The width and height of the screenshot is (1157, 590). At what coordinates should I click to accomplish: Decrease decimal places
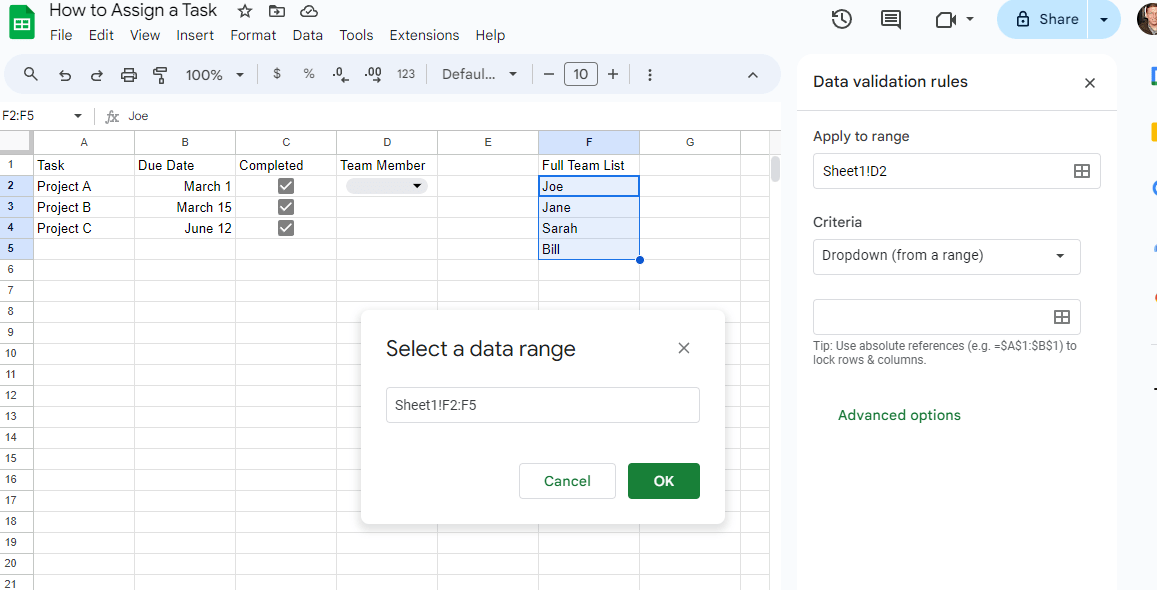(x=340, y=74)
